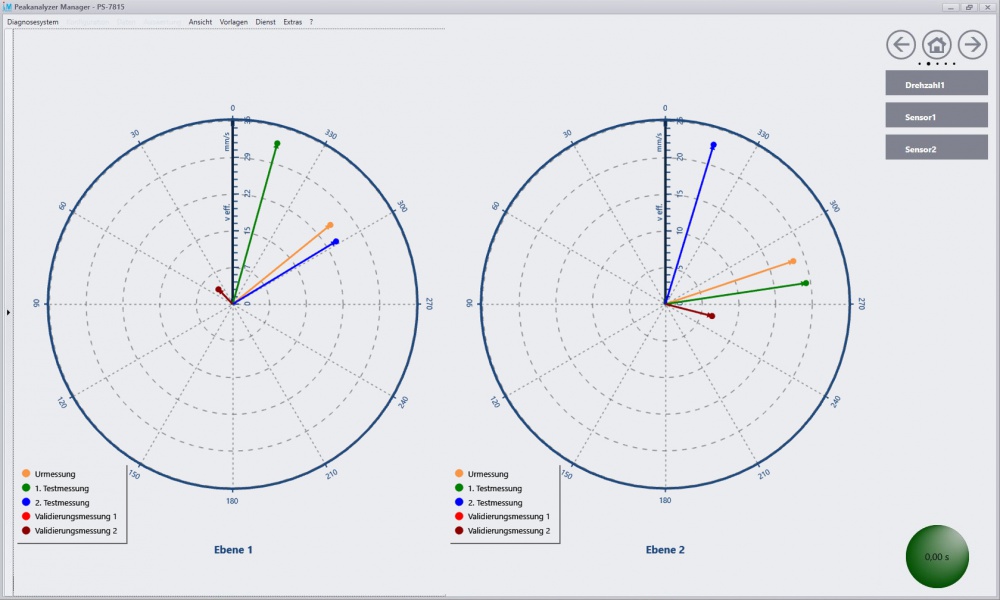
Task: Click the Peakanalyzer app icon in title bar
Action: [8, 7]
